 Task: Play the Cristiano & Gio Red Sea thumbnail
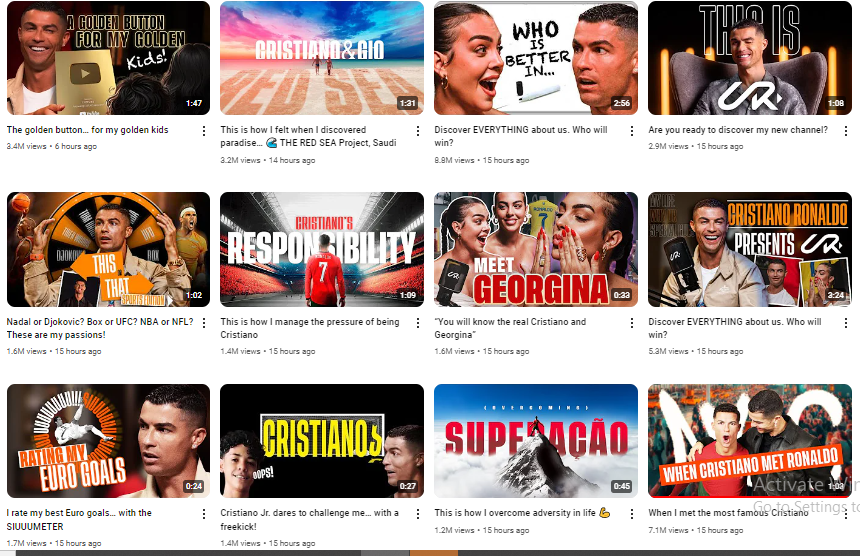(322, 58)
